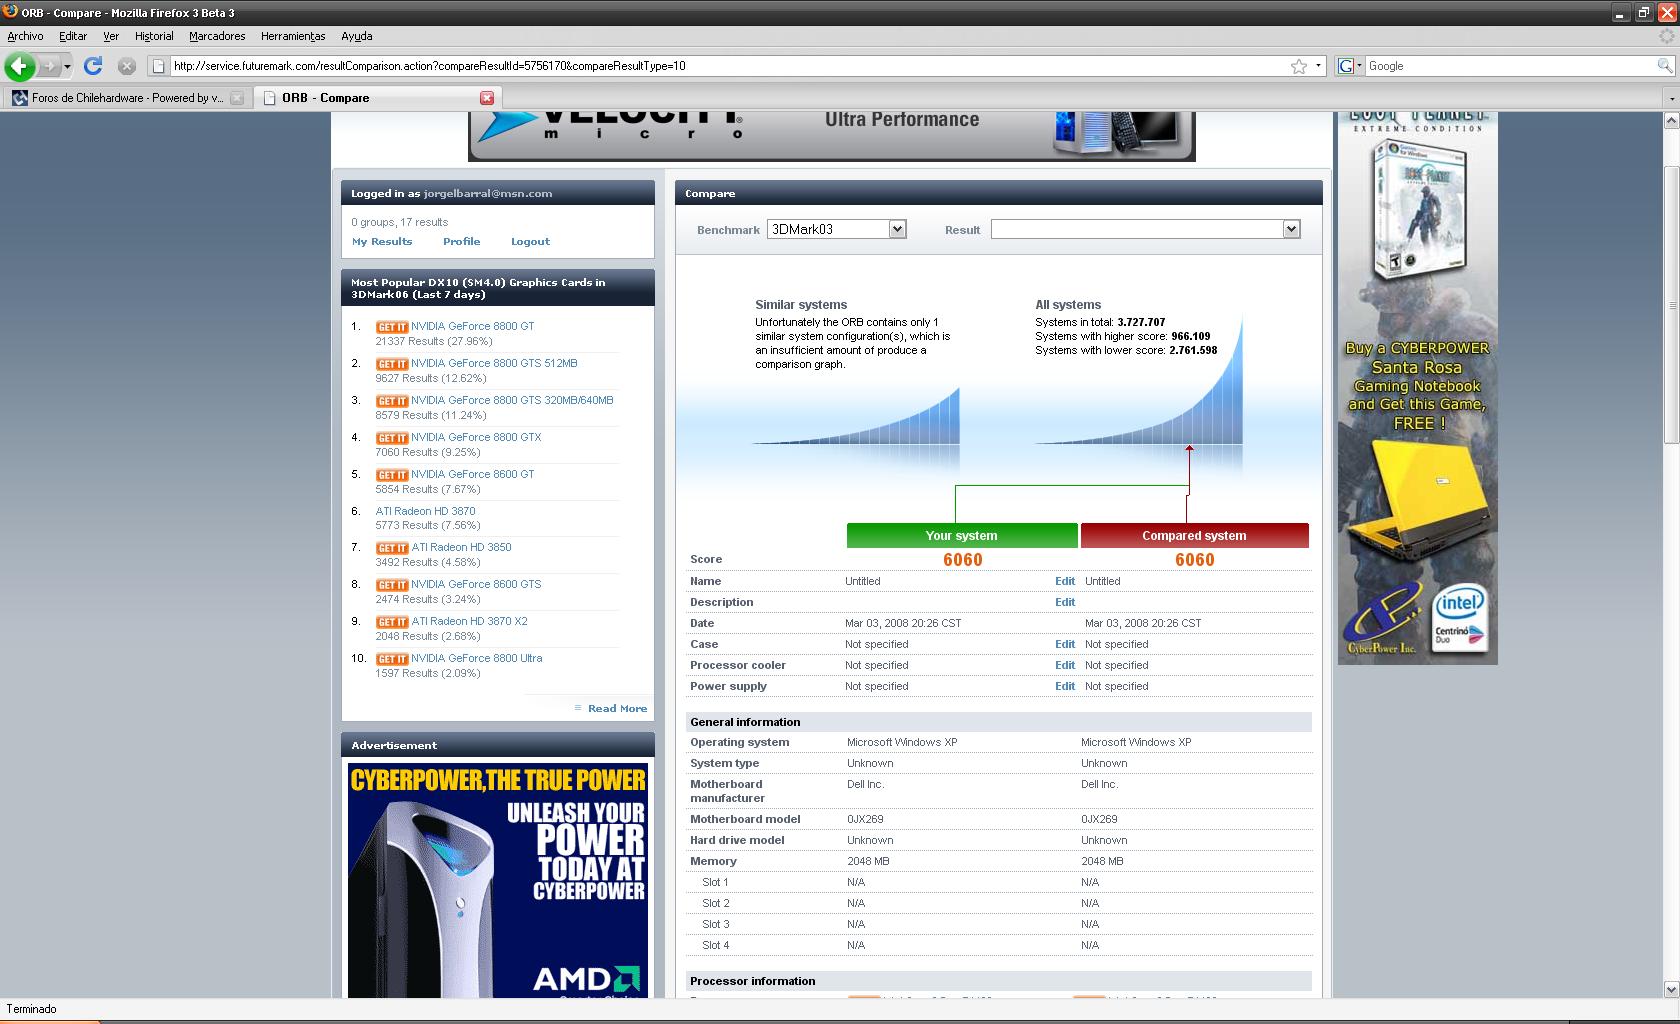Click the Firefox logo in title bar
The width and height of the screenshot is (1680, 1024).
point(10,12)
